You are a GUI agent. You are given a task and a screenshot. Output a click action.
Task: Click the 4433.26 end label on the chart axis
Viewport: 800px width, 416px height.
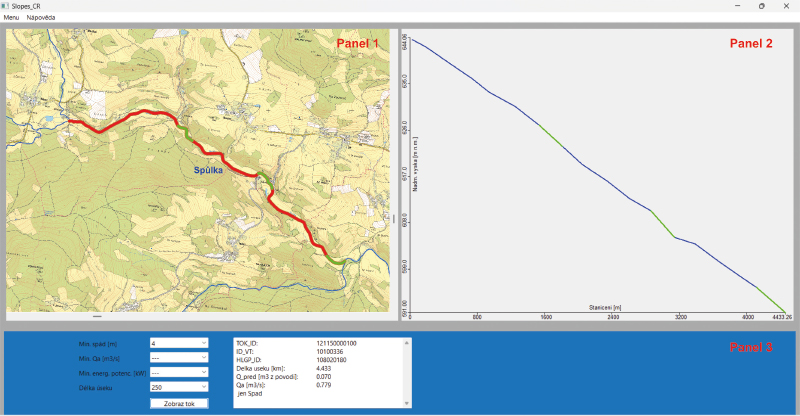(x=782, y=316)
